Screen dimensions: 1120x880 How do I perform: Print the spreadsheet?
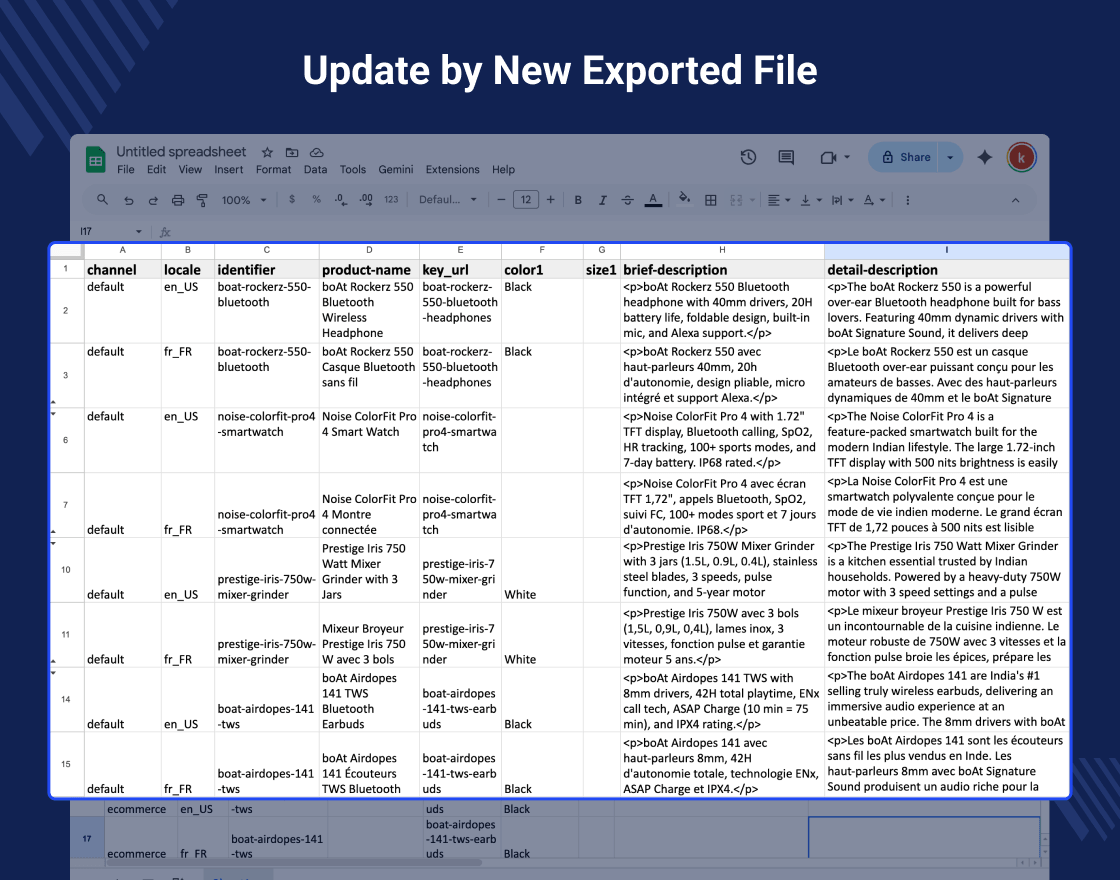[178, 201]
